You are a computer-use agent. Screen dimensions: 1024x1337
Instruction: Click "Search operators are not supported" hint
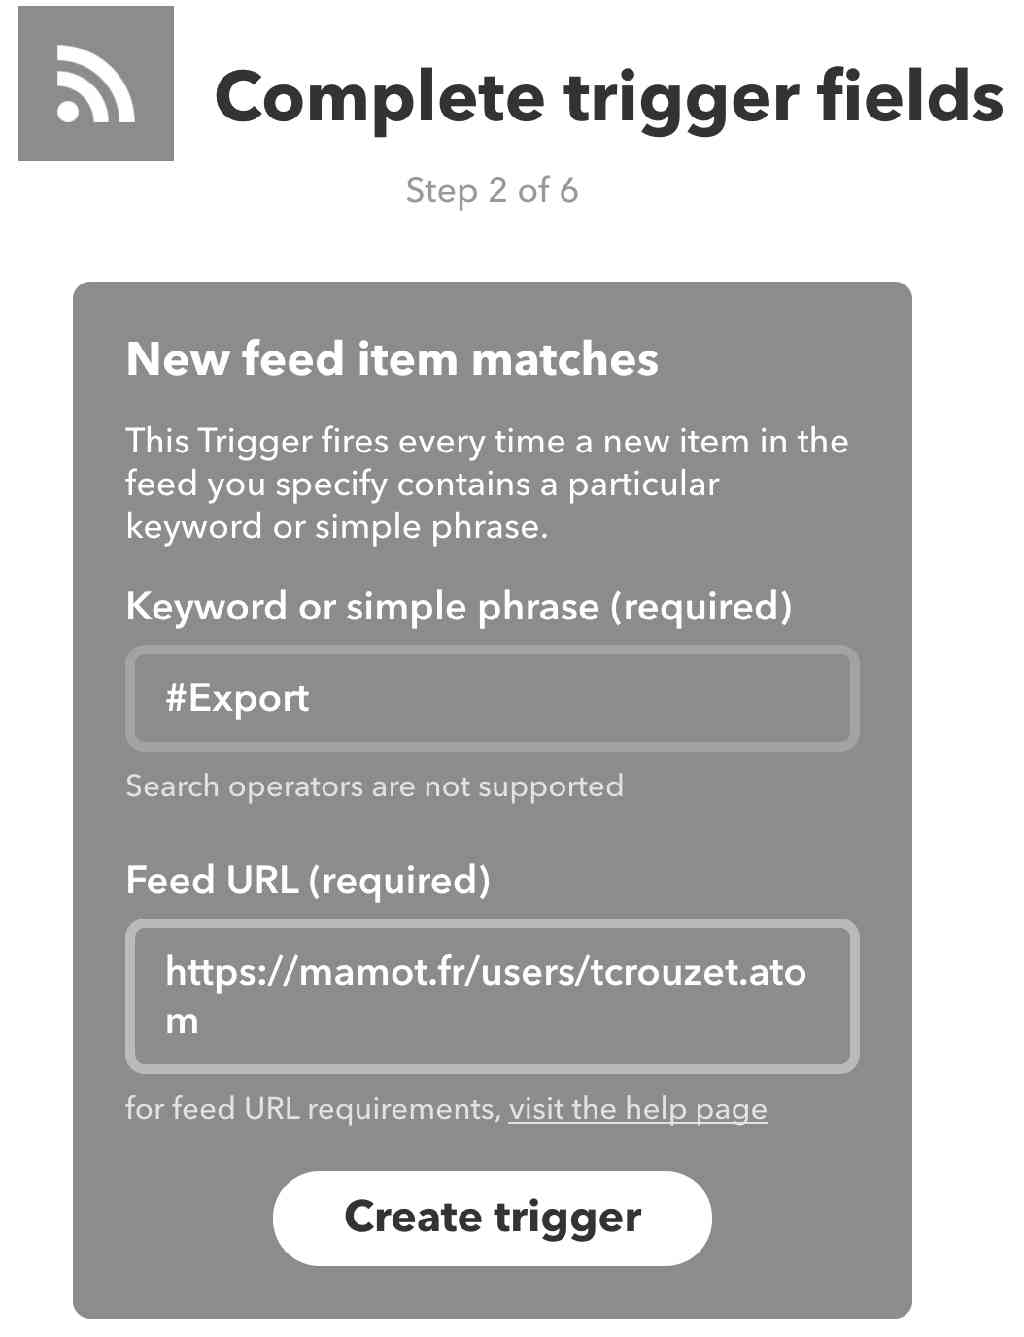[374, 786]
